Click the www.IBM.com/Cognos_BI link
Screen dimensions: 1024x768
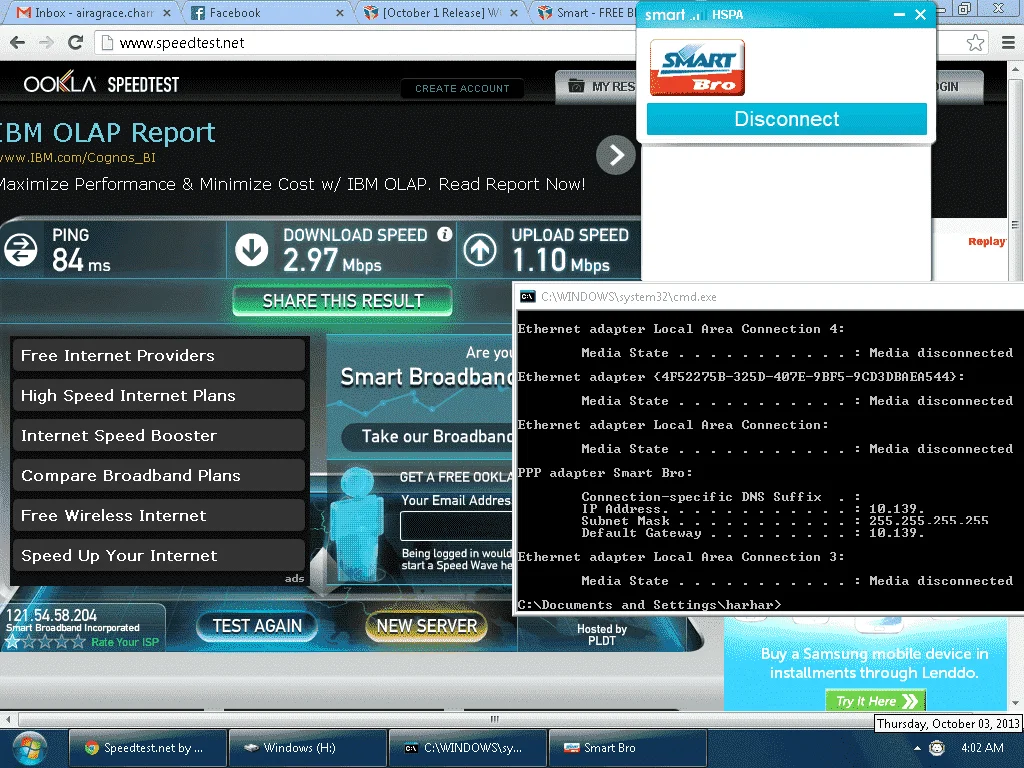78,157
